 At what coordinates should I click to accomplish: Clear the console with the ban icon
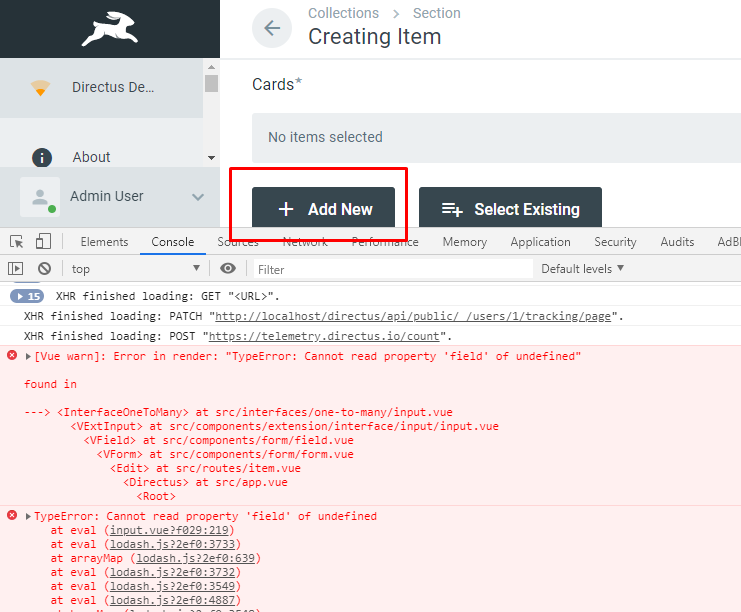[44, 269]
